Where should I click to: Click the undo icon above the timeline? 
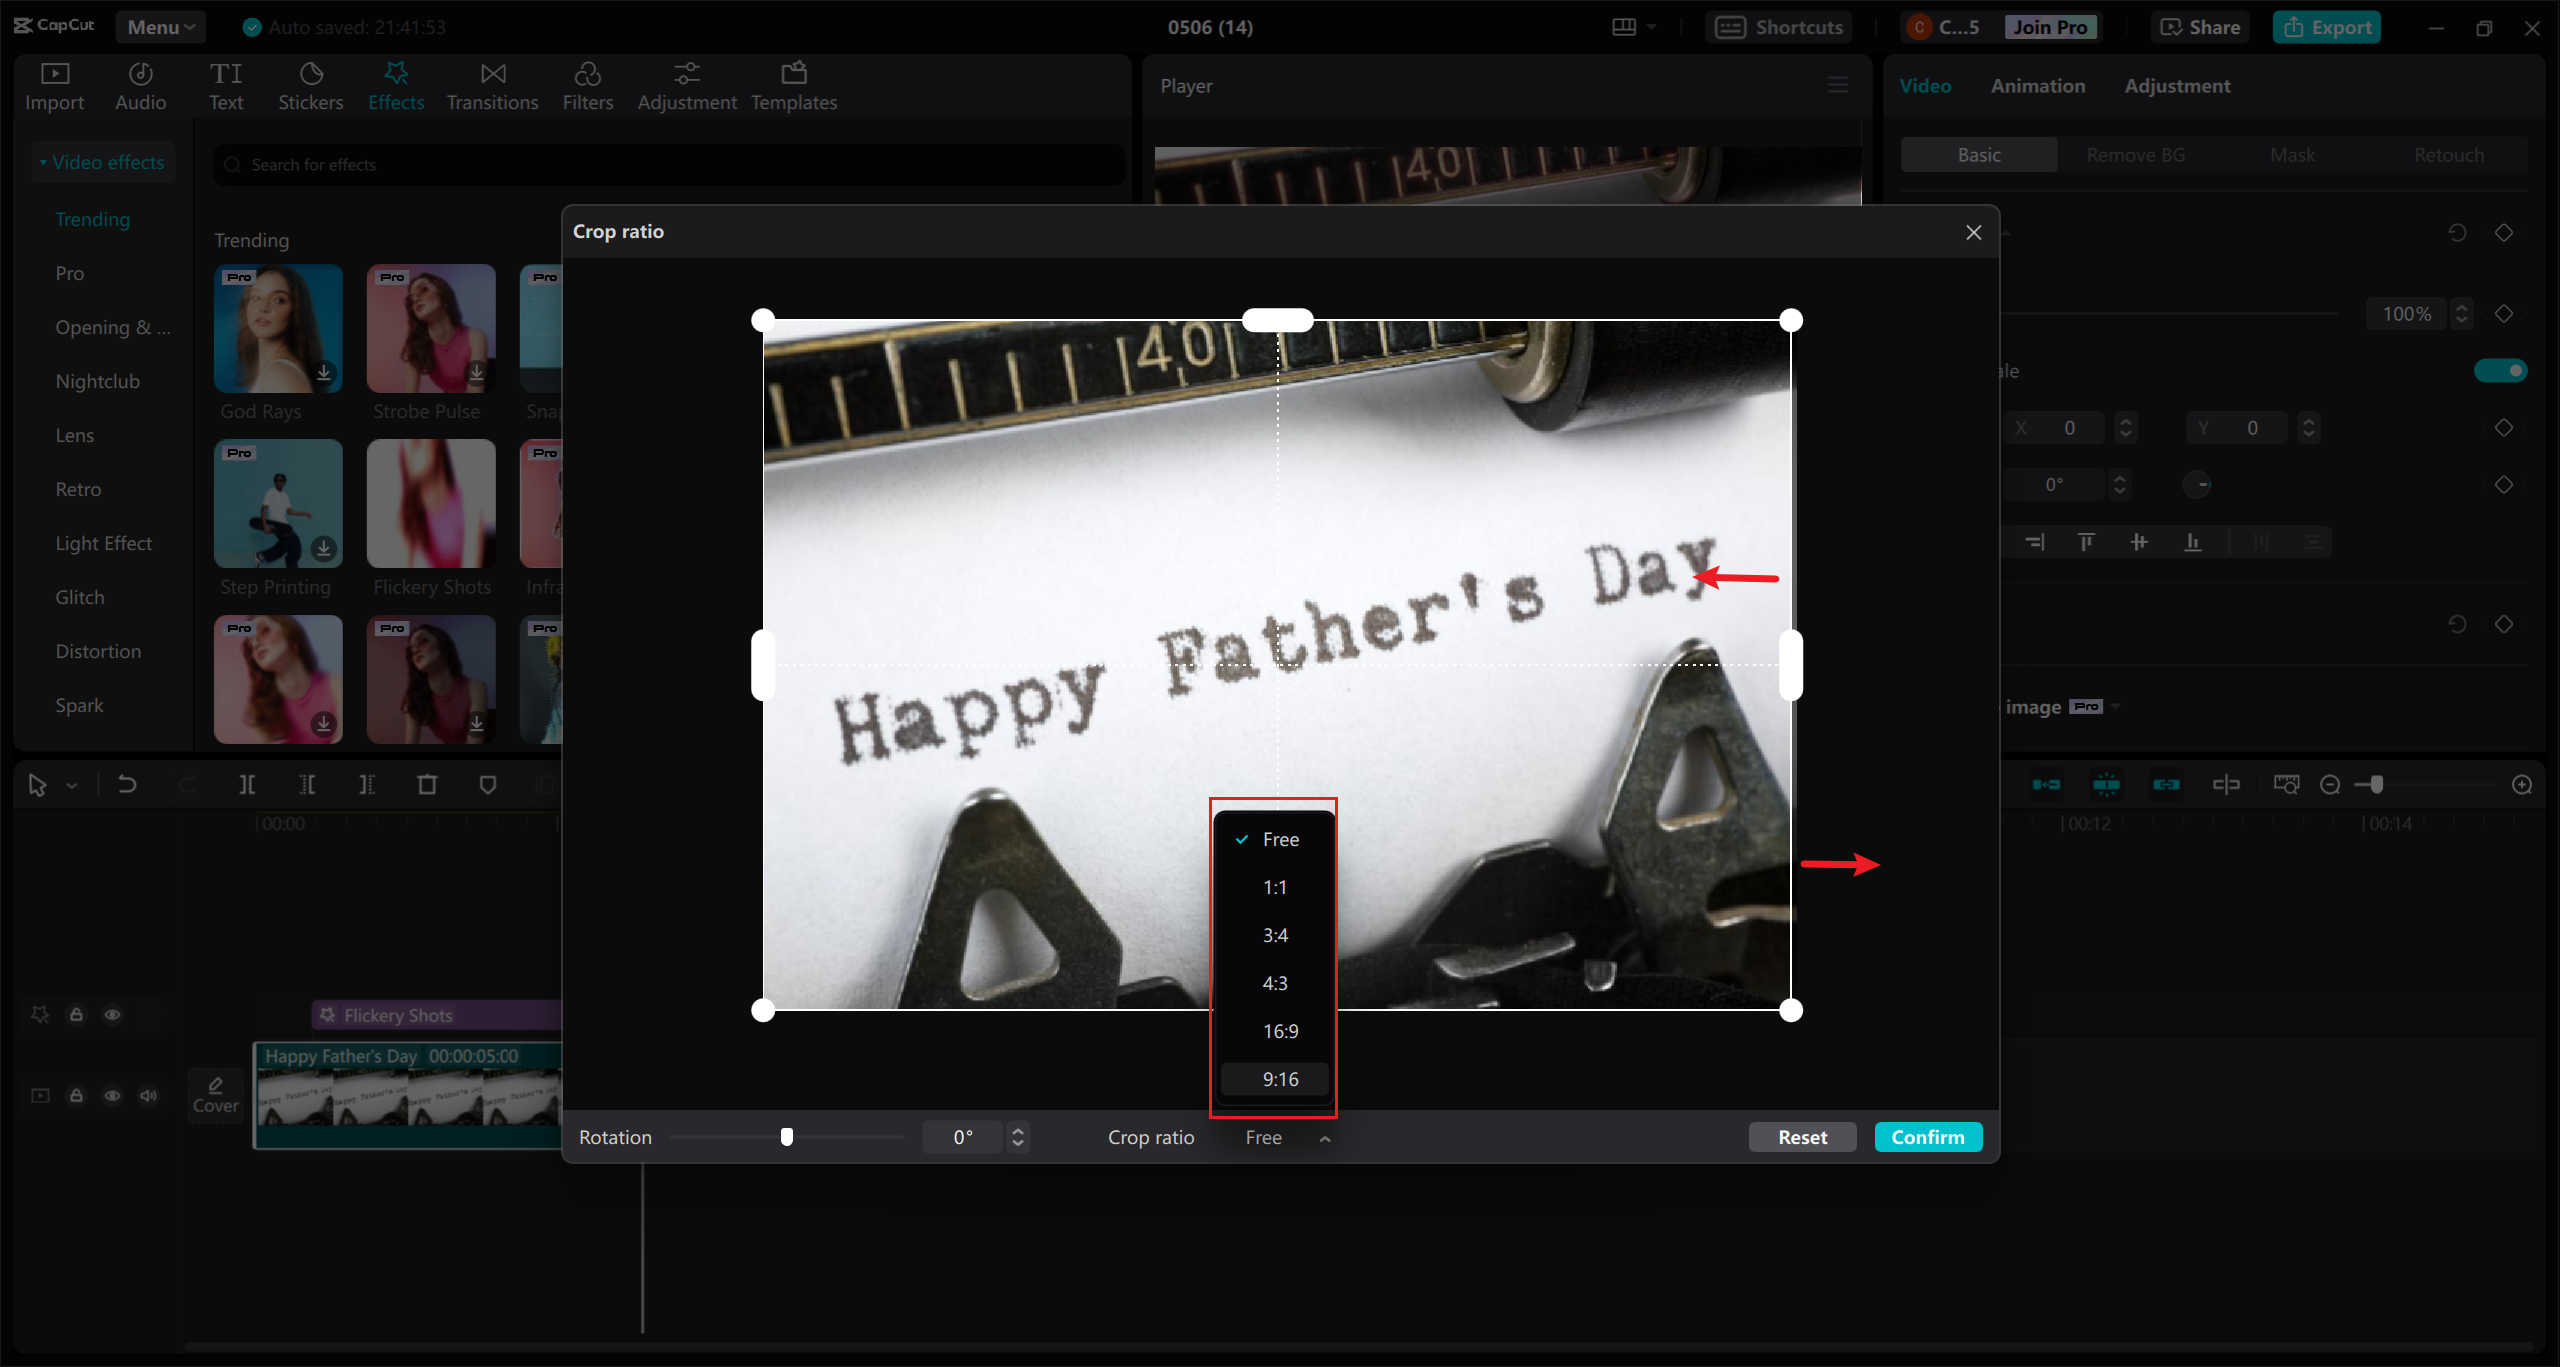[127, 785]
